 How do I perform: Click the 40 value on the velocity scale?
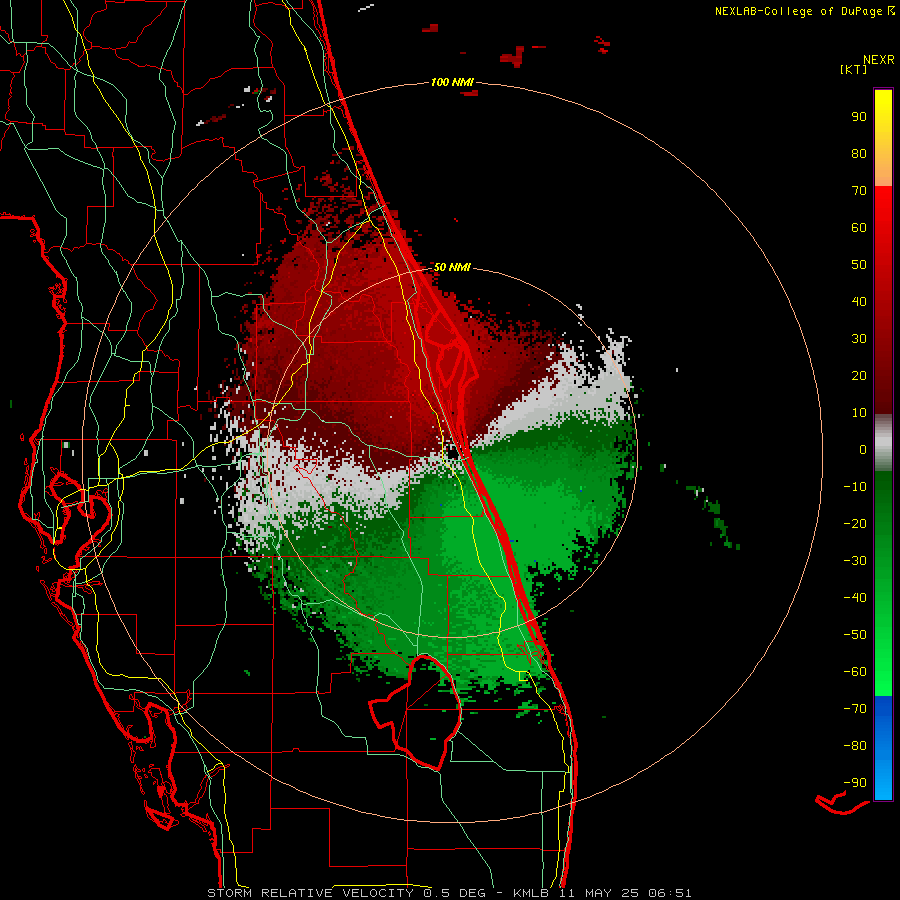pos(859,301)
